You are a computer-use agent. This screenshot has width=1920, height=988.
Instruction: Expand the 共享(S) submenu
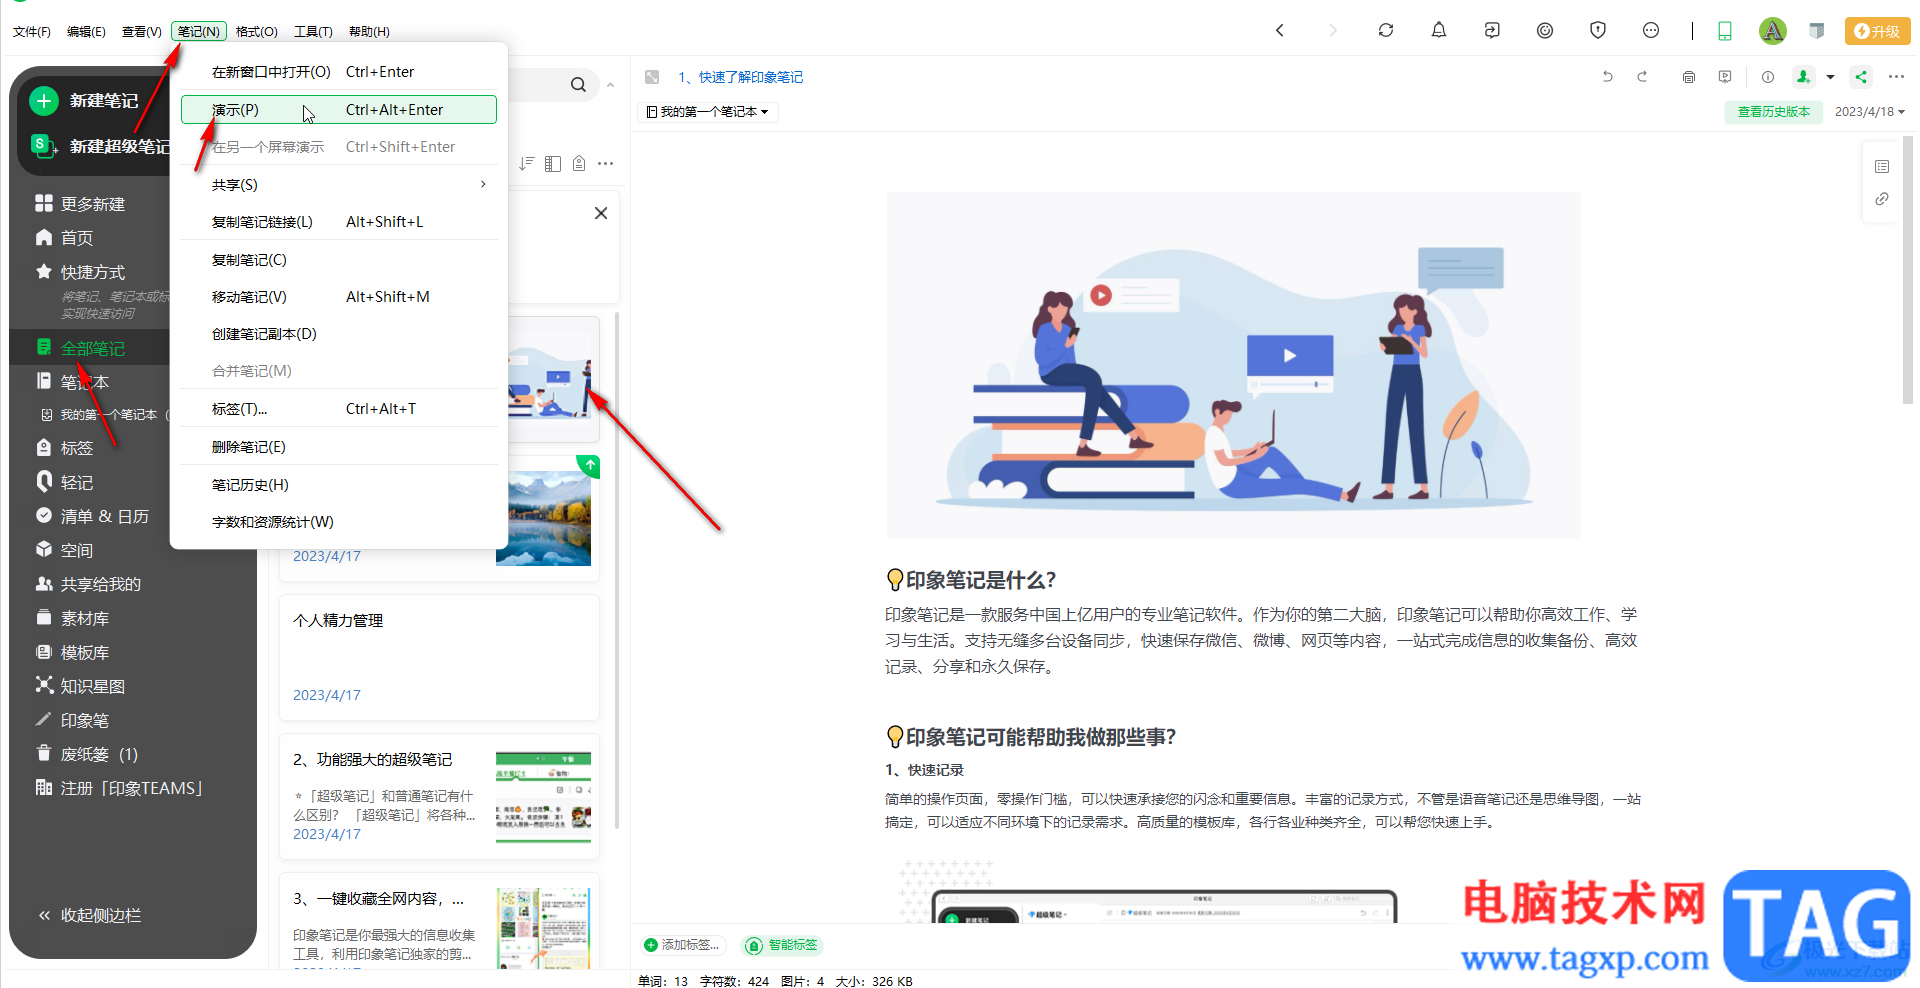[x=339, y=185]
